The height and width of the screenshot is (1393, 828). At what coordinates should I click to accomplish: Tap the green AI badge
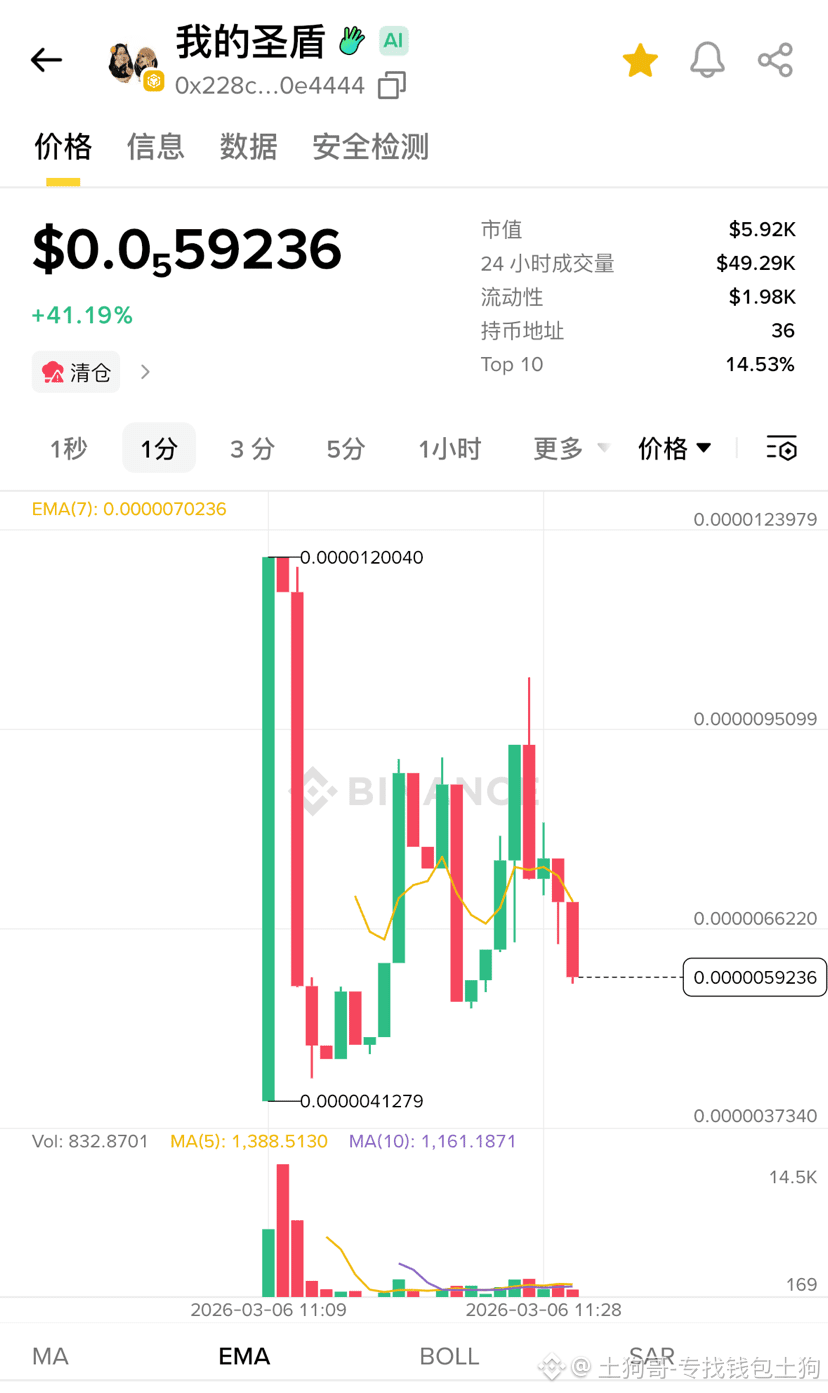click(x=394, y=41)
